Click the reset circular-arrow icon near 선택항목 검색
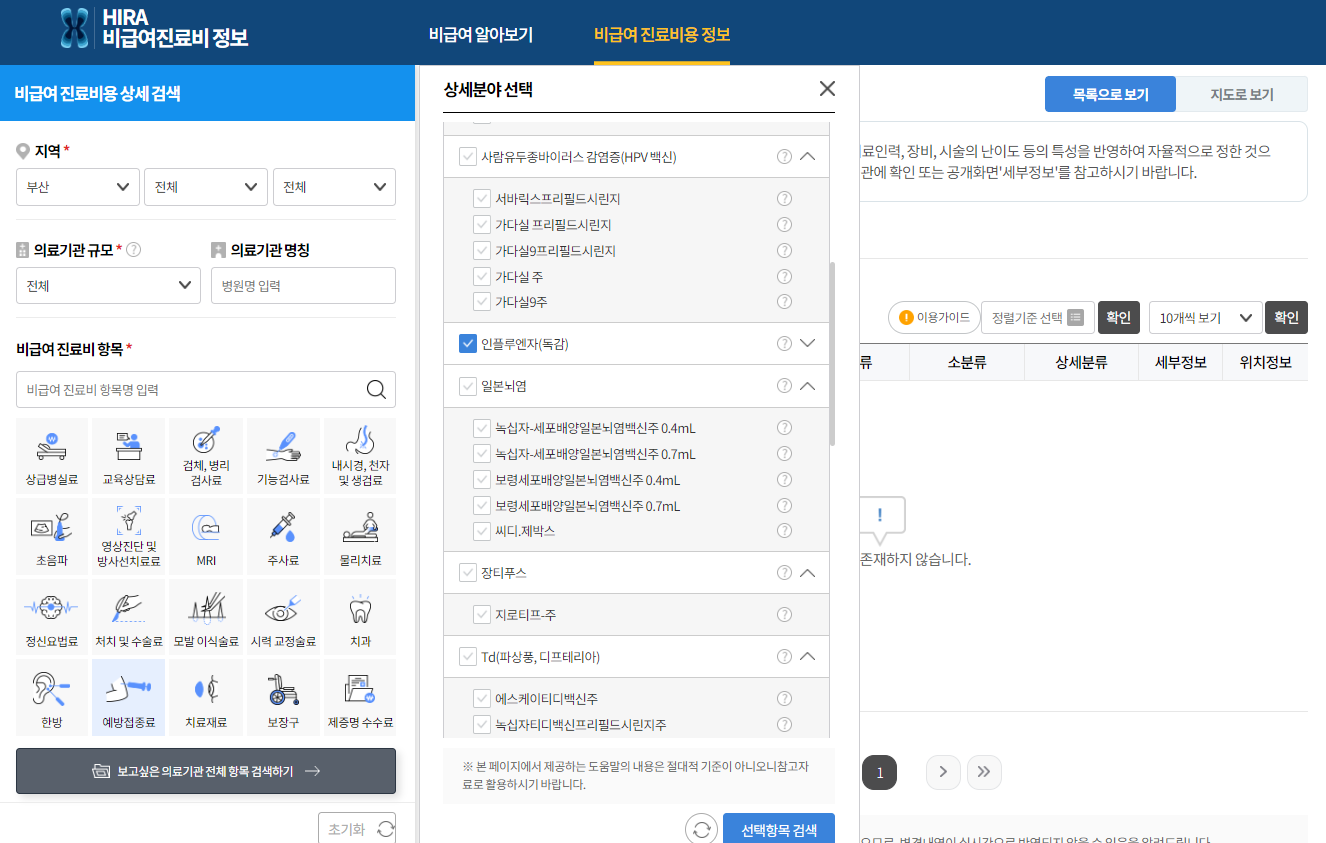 point(699,829)
